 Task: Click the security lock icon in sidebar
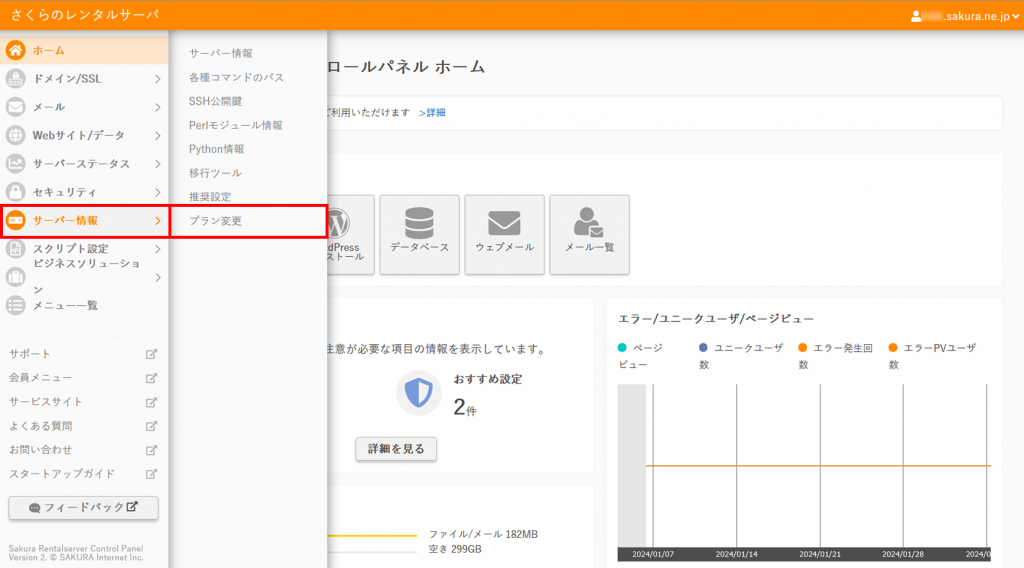pos(16,191)
